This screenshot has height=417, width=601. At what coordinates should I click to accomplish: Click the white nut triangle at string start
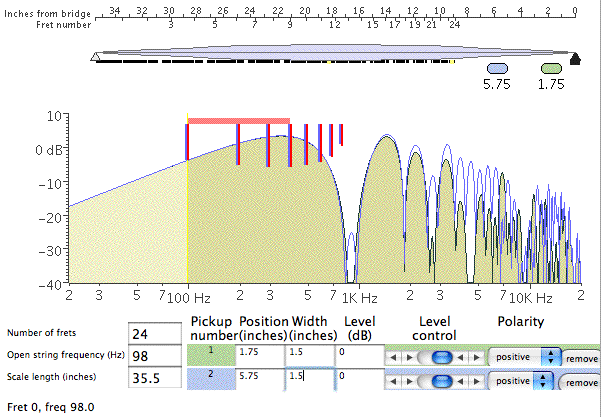point(94,59)
